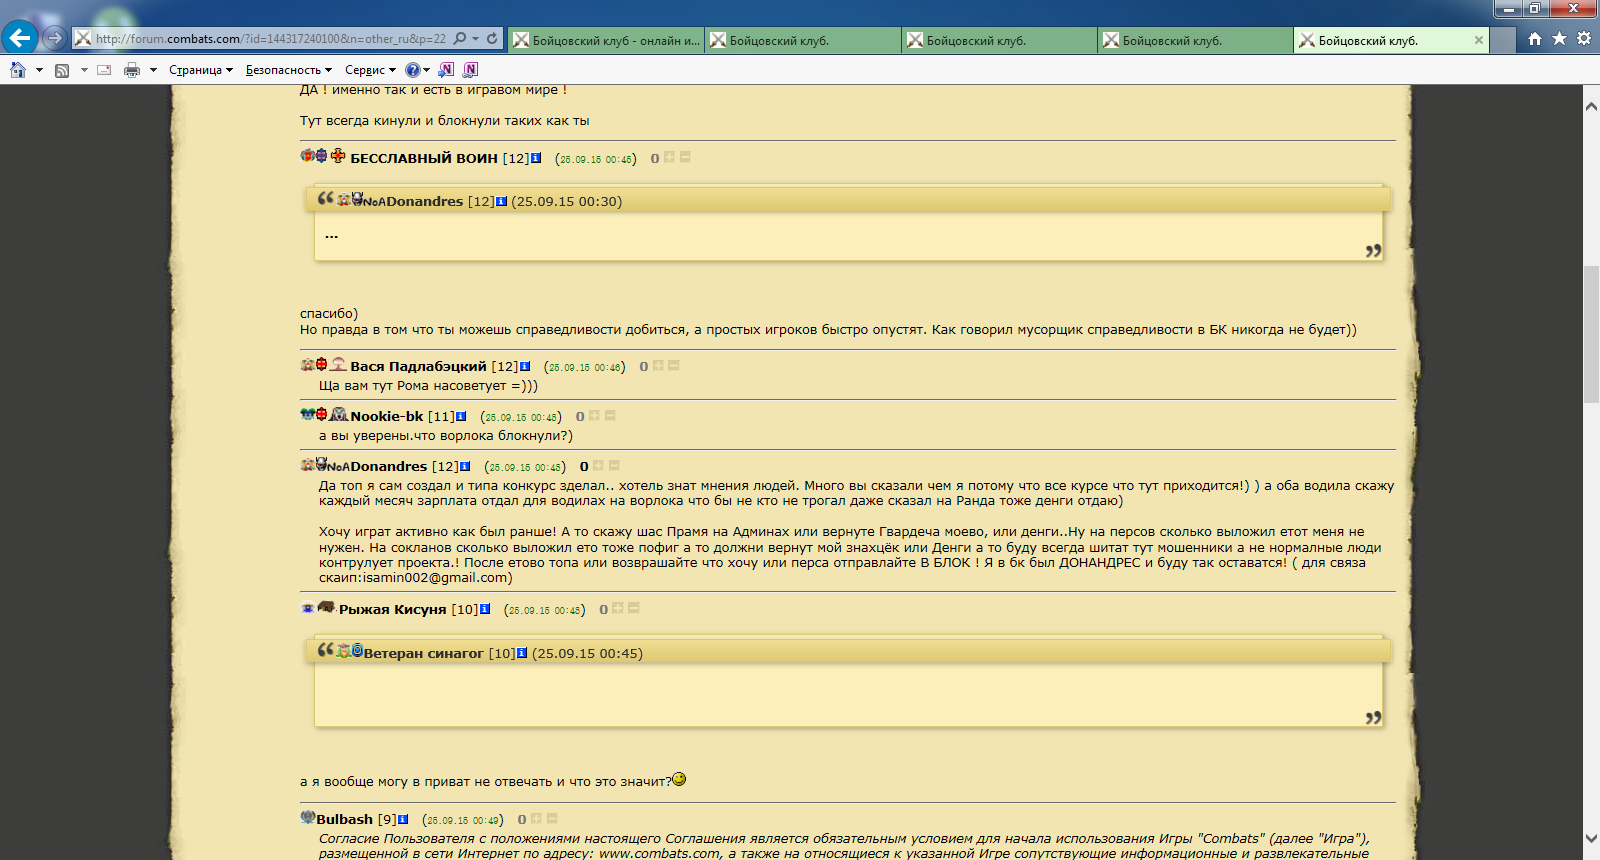Click the vertical scrollbar thumb
1600x860 pixels.
[x=1591, y=335]
